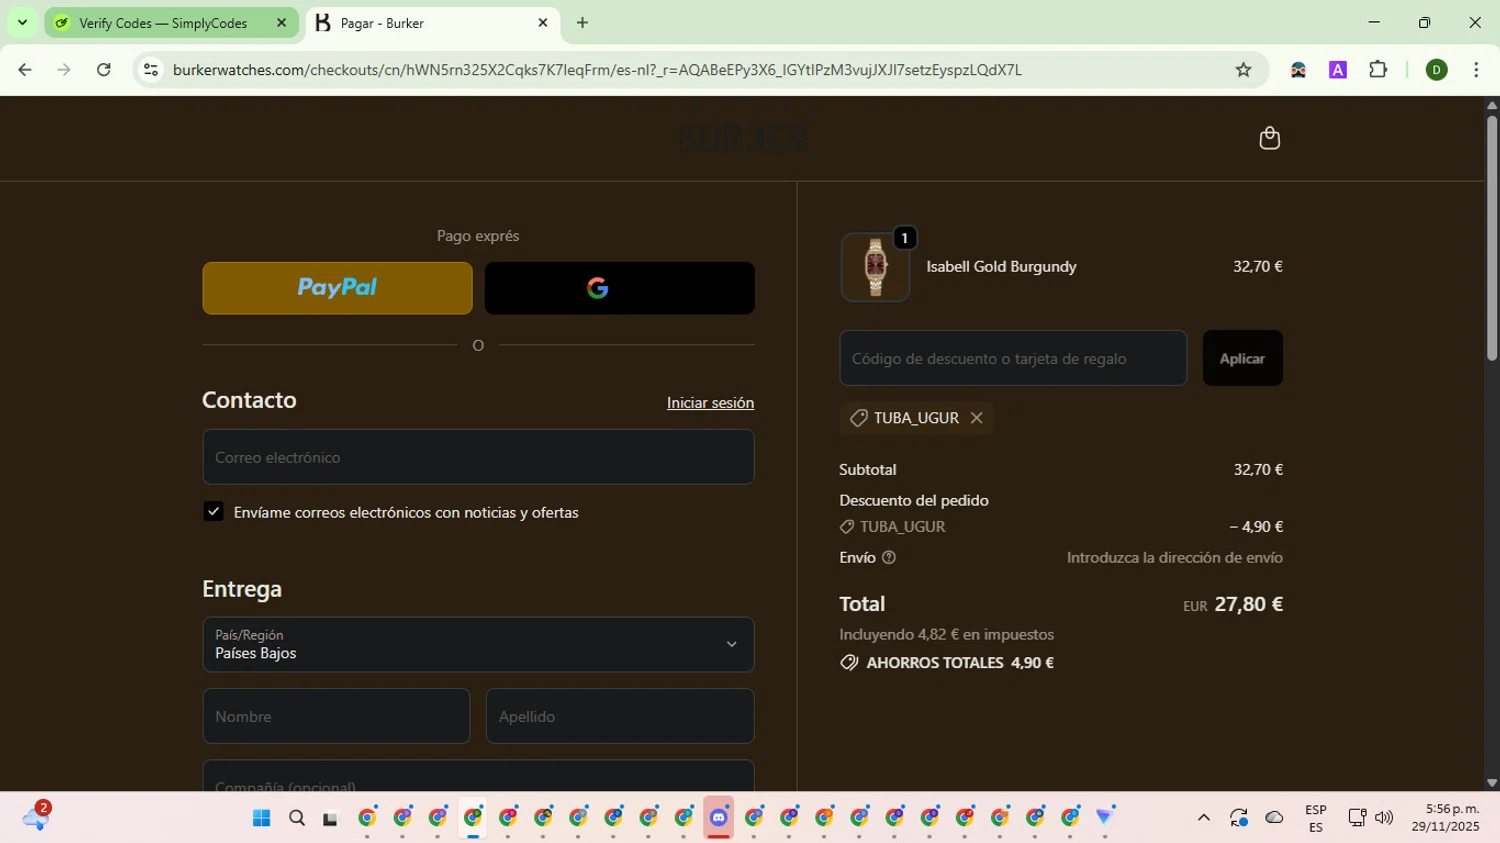Open the tab search dropdown arrow
The width and height of the screenshot is (1500, 843).
coord(22,22)
